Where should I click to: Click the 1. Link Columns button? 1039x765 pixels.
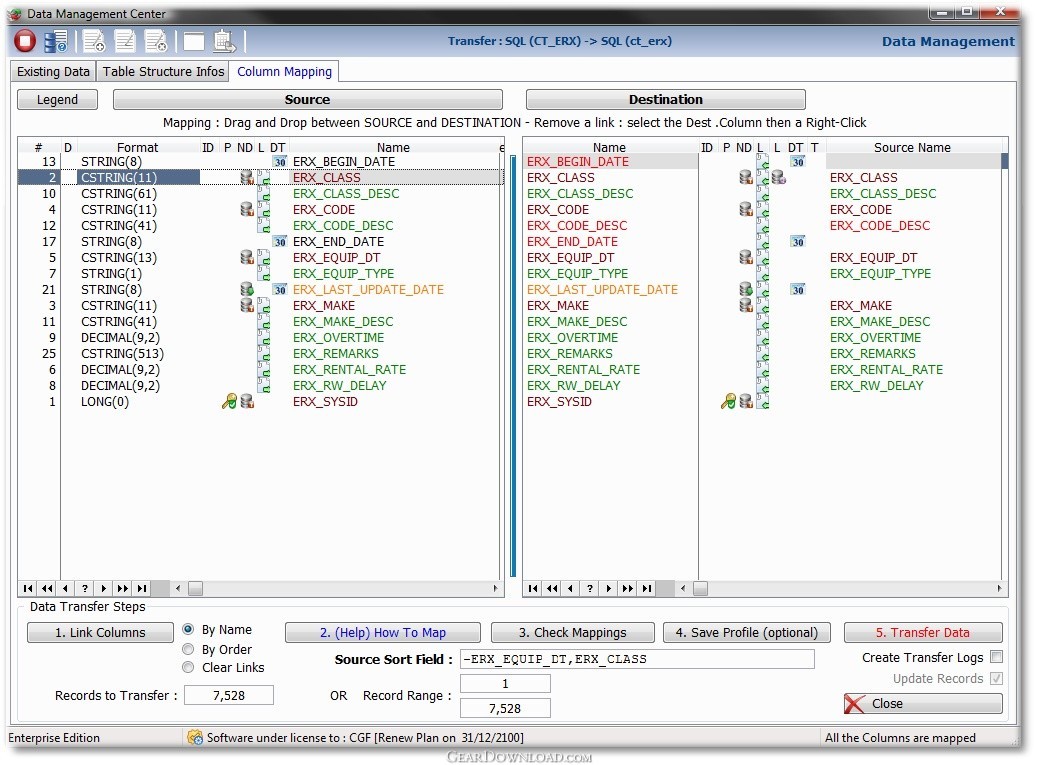(100, 632)
